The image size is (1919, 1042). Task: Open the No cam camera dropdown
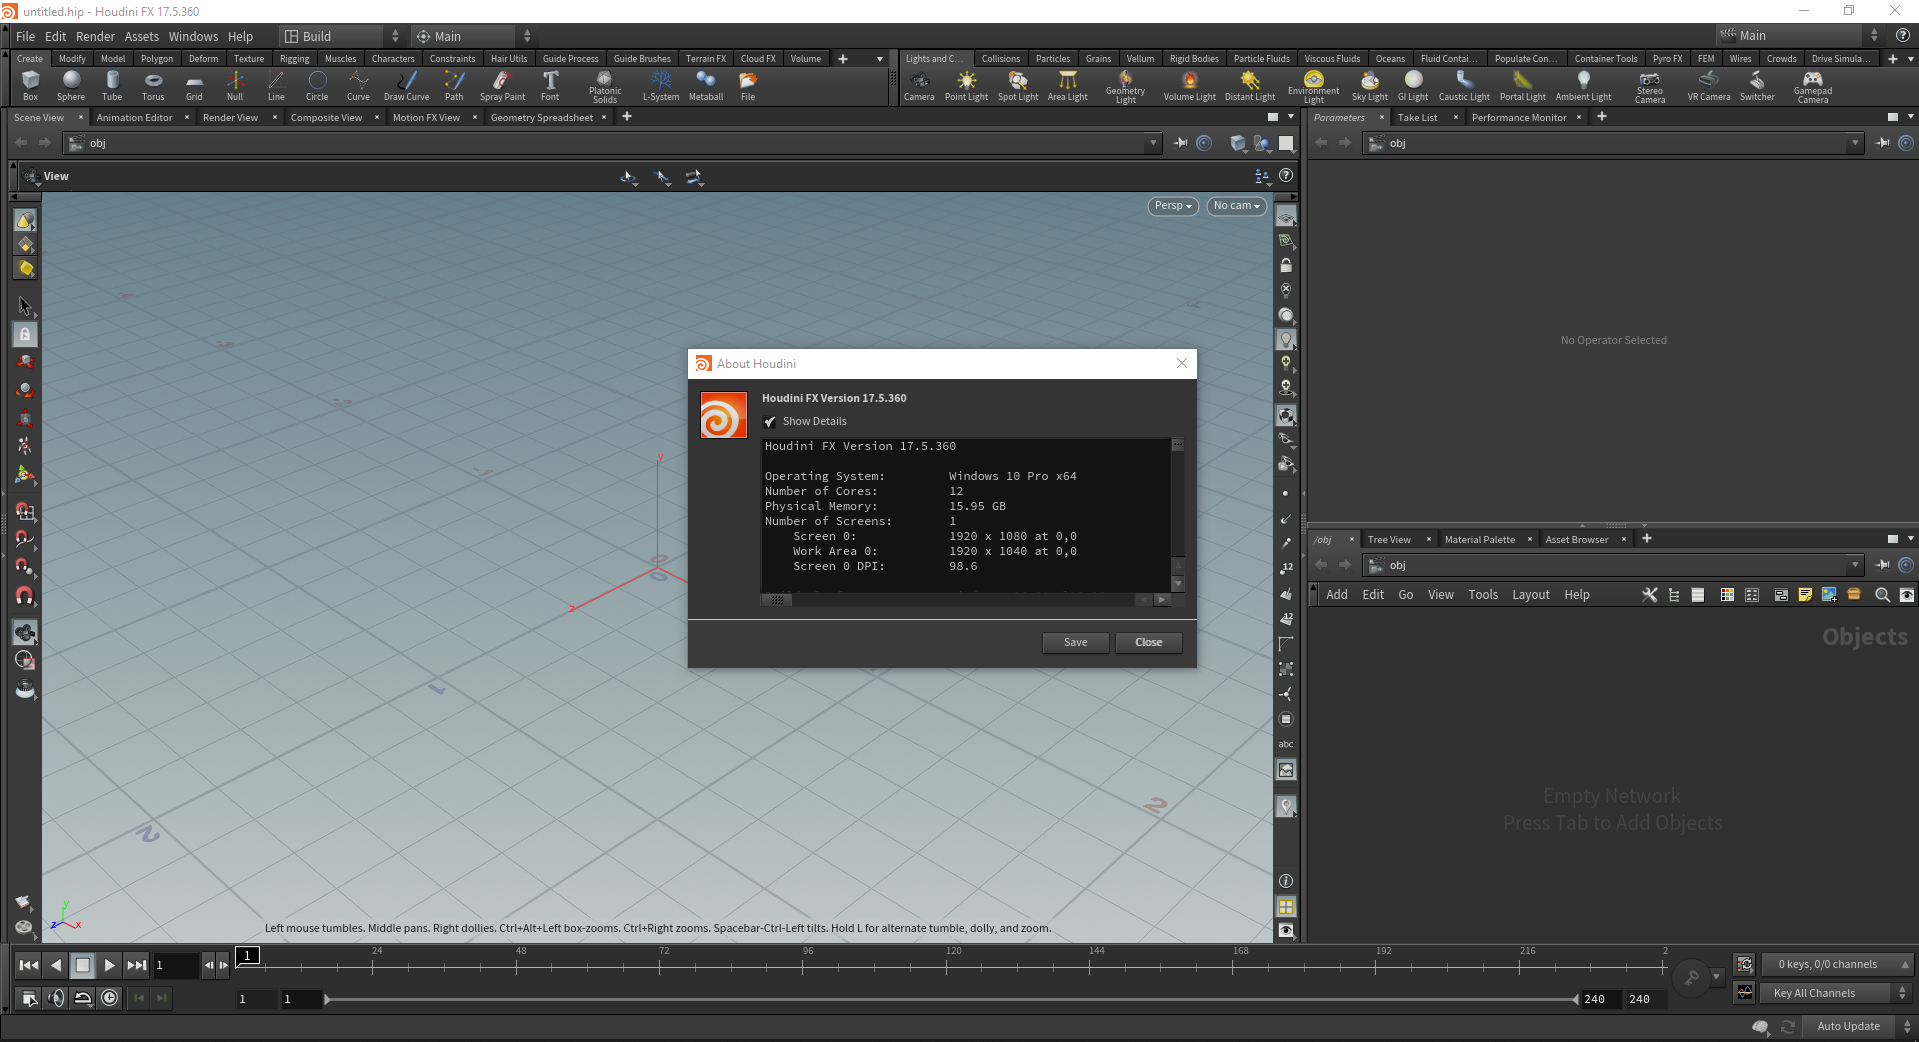tap(1237, 206)
